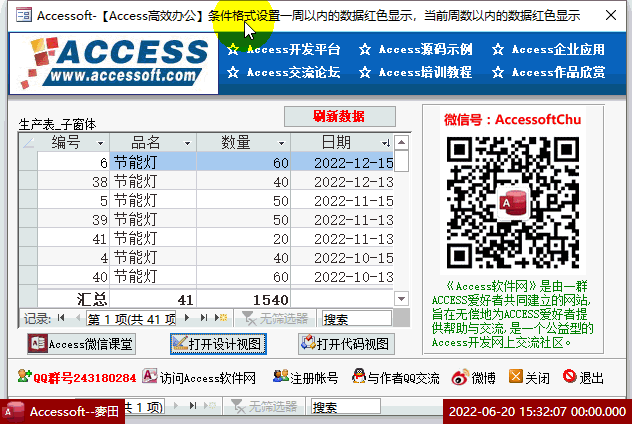Go to the last record in subform navigator
This screenshot has width=632, height=424.
(204, 318)
